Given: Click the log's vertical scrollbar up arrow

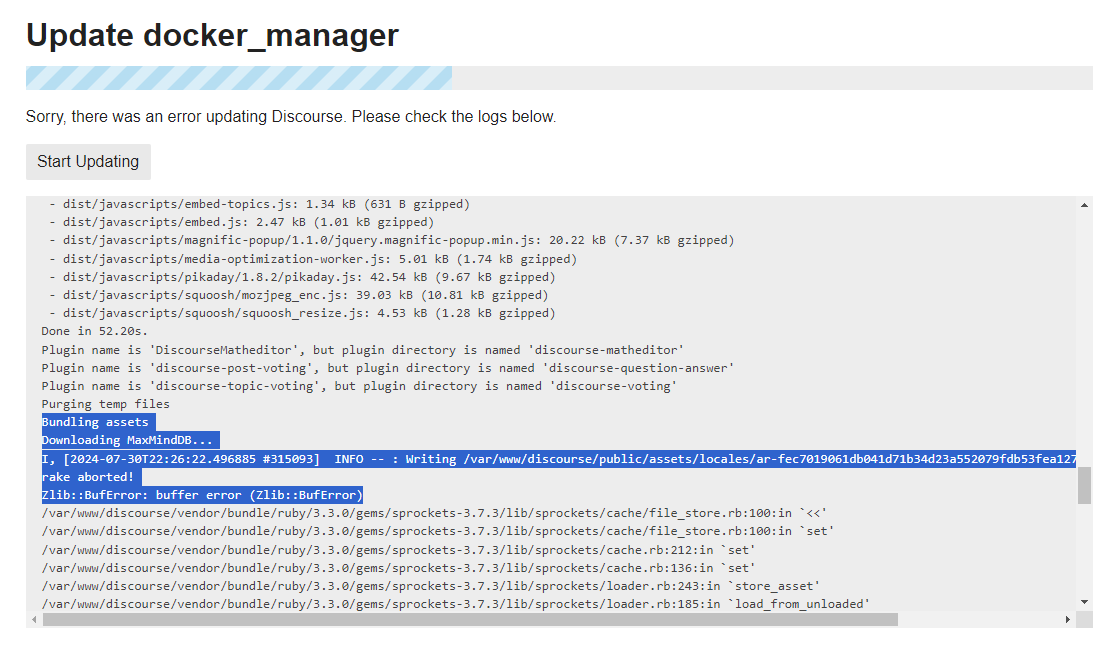Looking at the screenshot, I should coord(1085,206).
